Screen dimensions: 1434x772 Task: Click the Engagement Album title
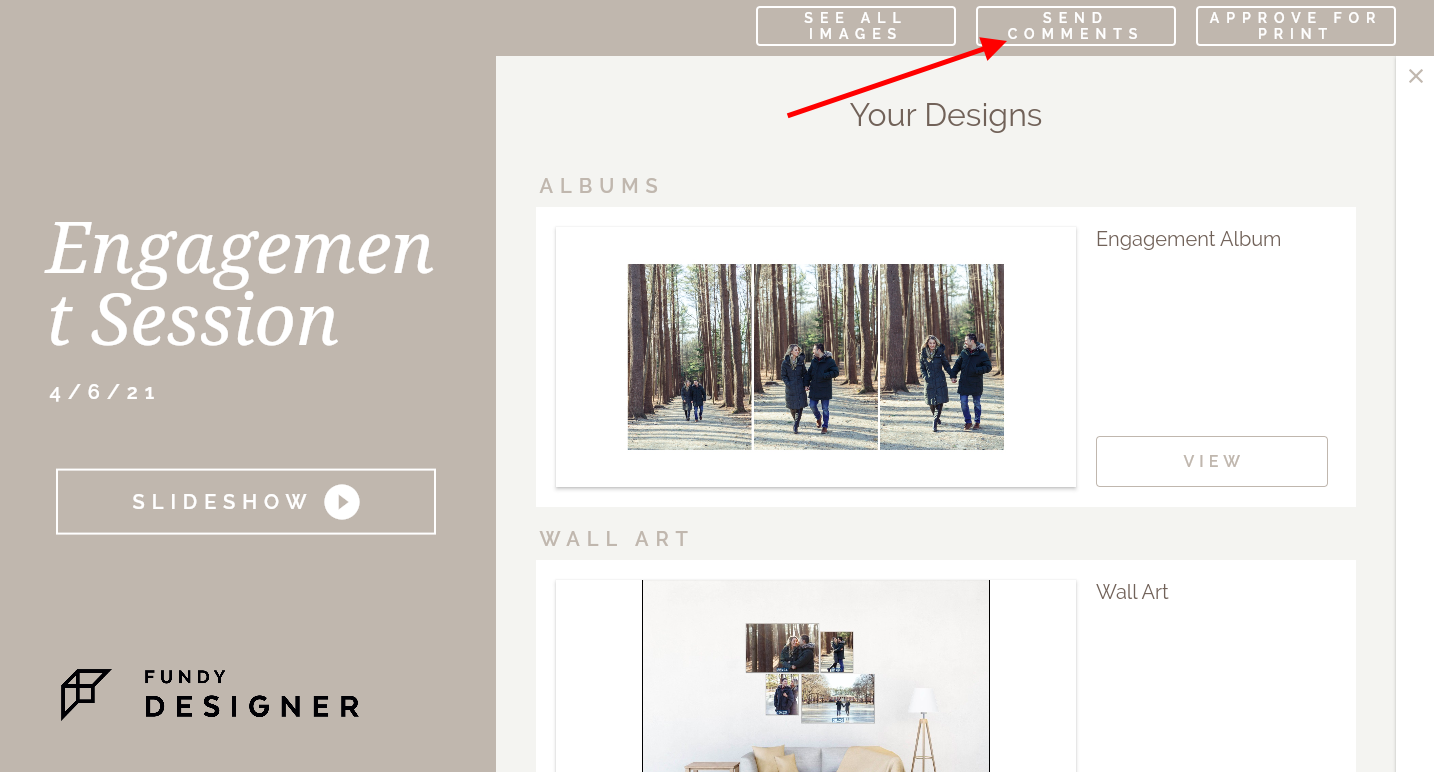(1188, 239)
